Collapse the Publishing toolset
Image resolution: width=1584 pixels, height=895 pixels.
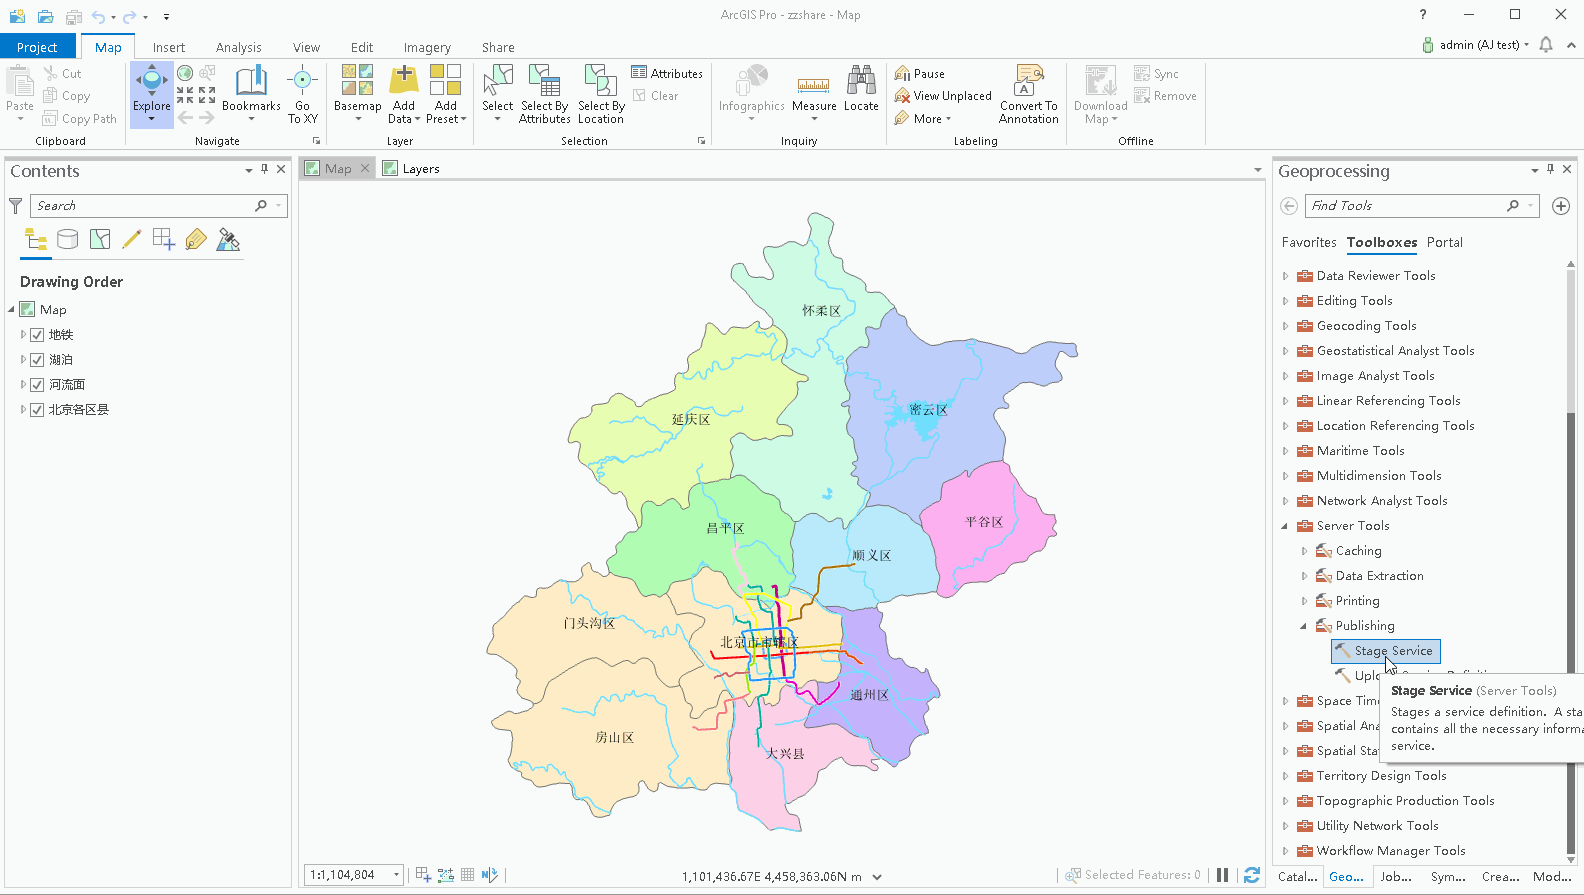[x=1304, y=626]
